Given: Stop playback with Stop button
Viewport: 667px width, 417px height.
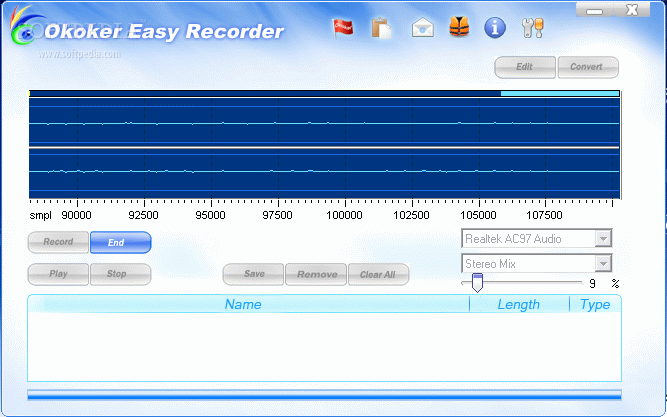Looking at the screenshot, I should click(121, 274).
